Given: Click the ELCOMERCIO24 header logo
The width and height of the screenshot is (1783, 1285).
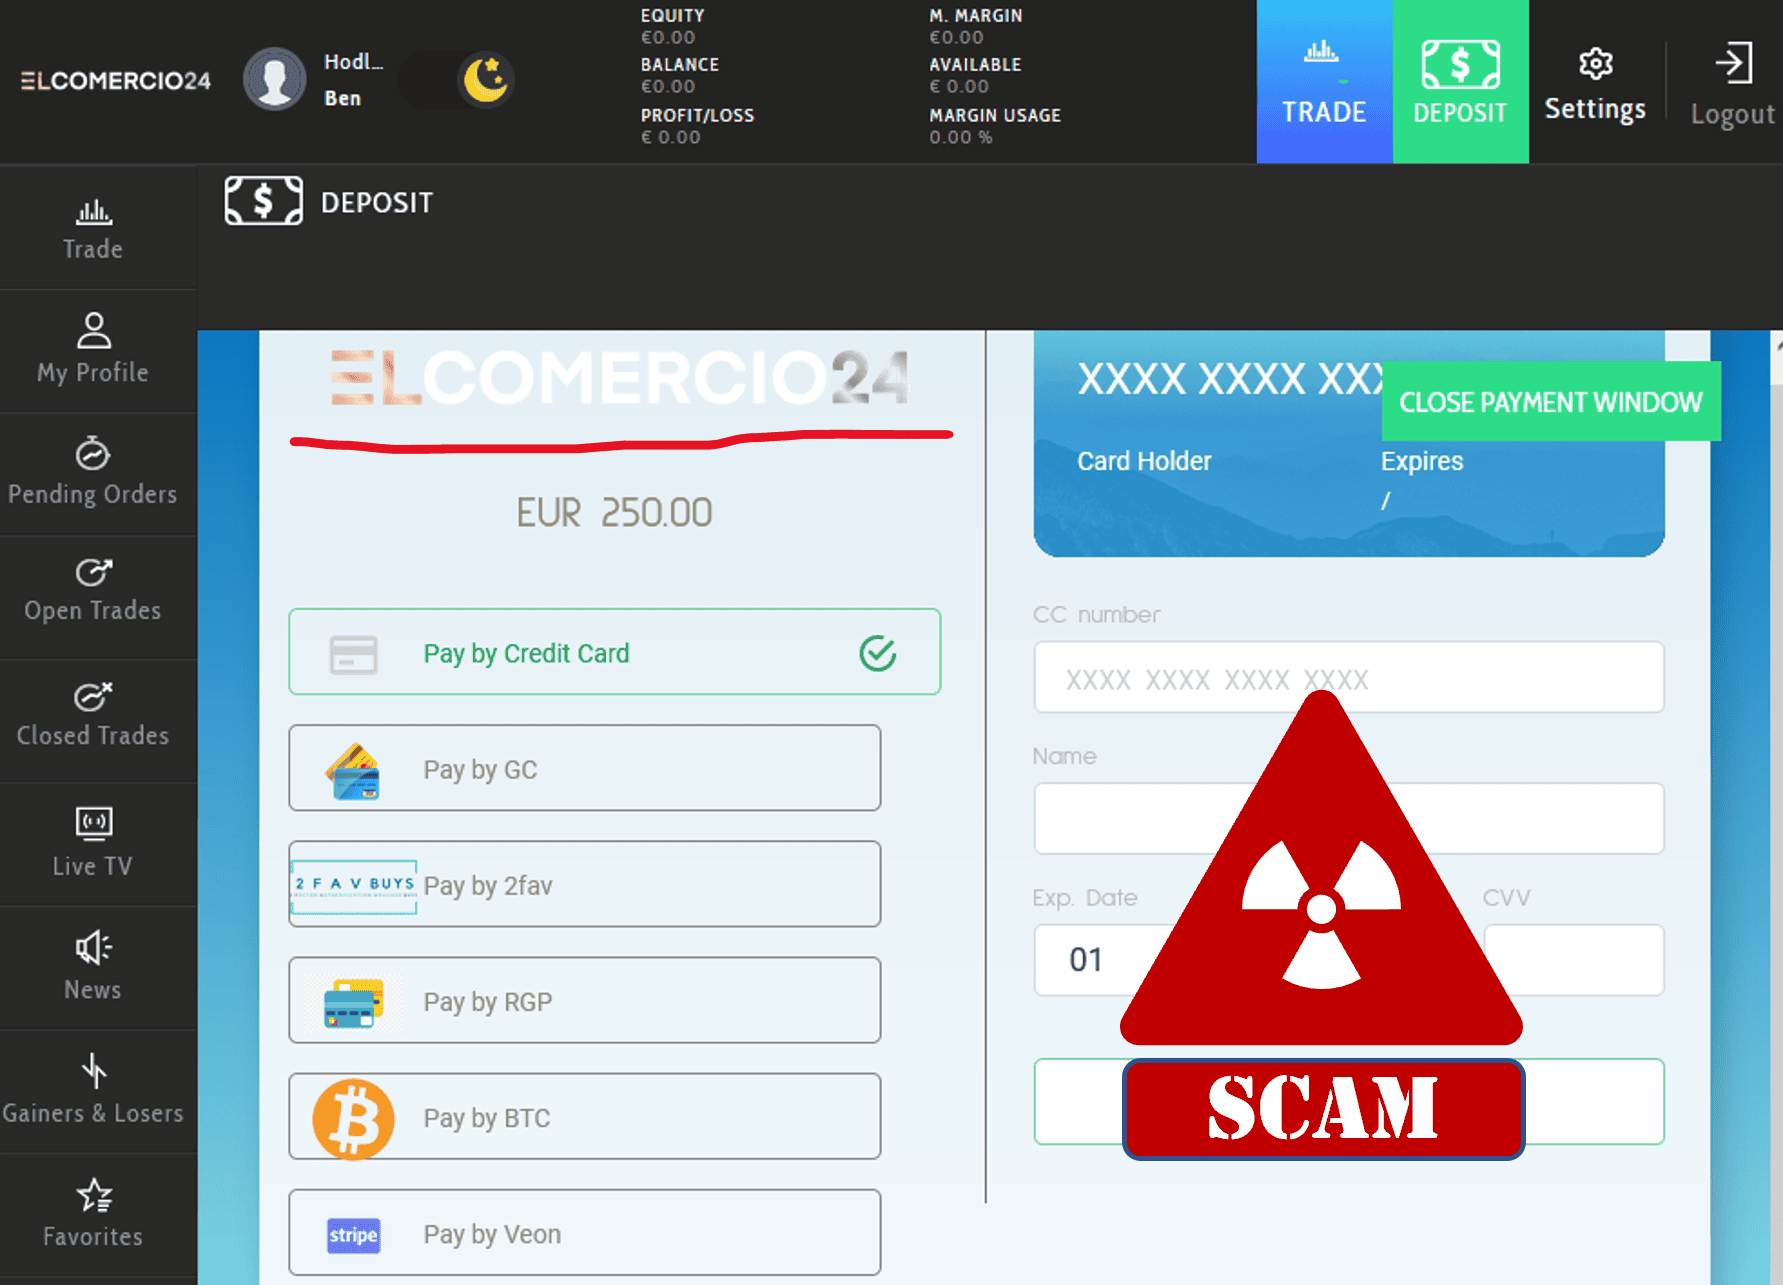Looking at the screenshot, I should (x=116, y=81).
